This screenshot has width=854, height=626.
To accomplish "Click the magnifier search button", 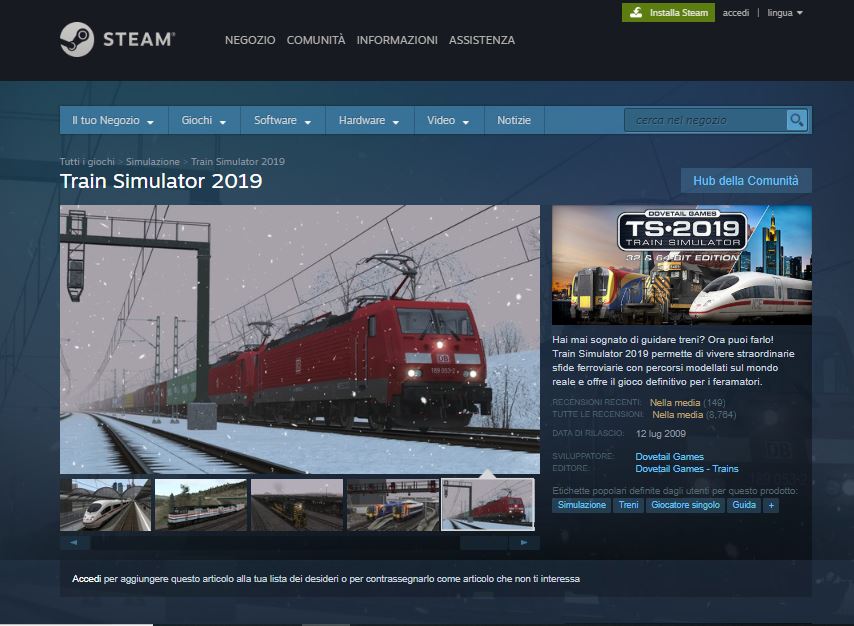I will tap(796, 120).
